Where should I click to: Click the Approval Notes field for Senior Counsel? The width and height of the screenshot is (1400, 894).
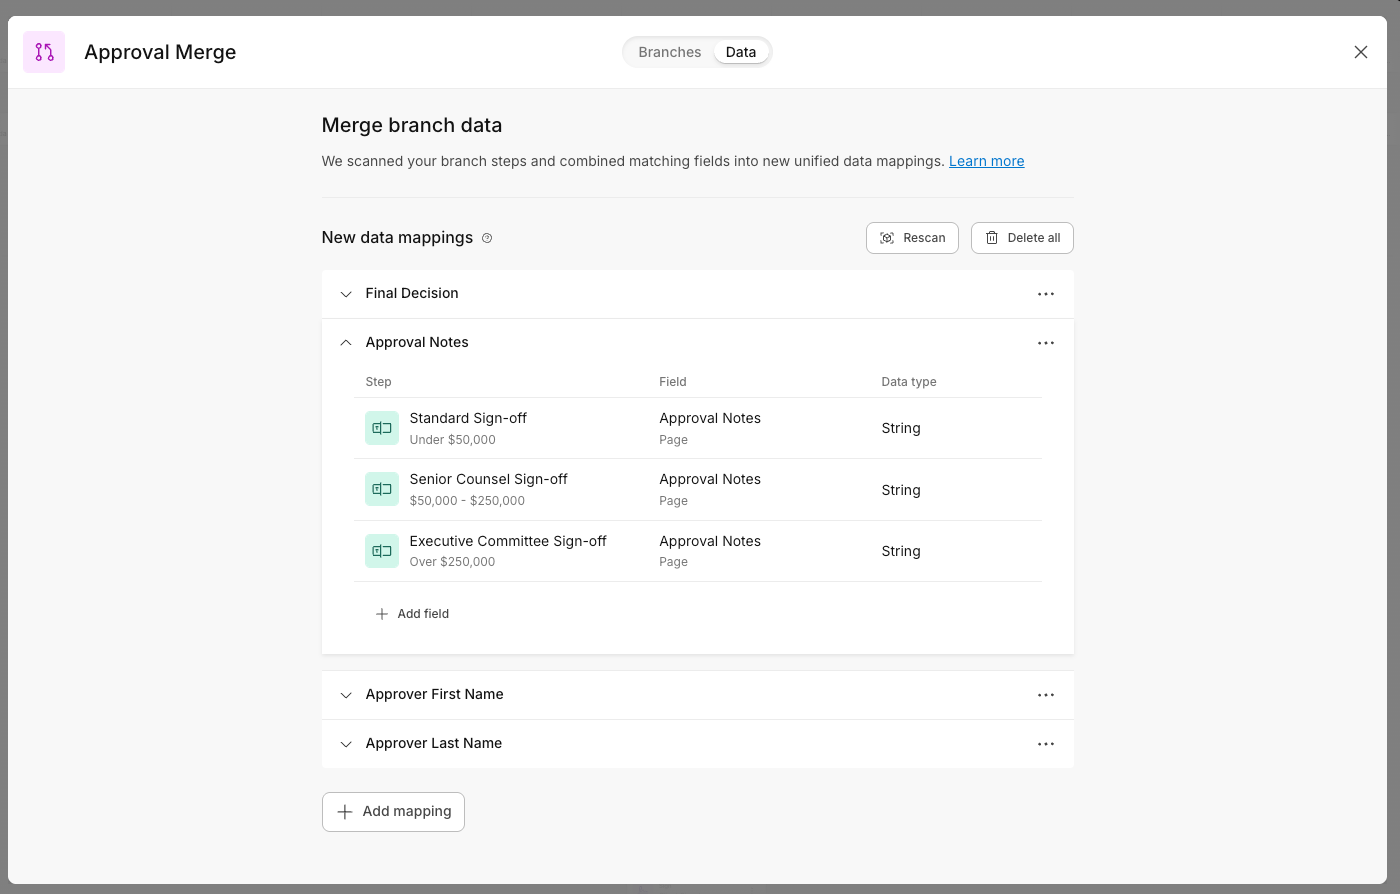click(710, 479)
